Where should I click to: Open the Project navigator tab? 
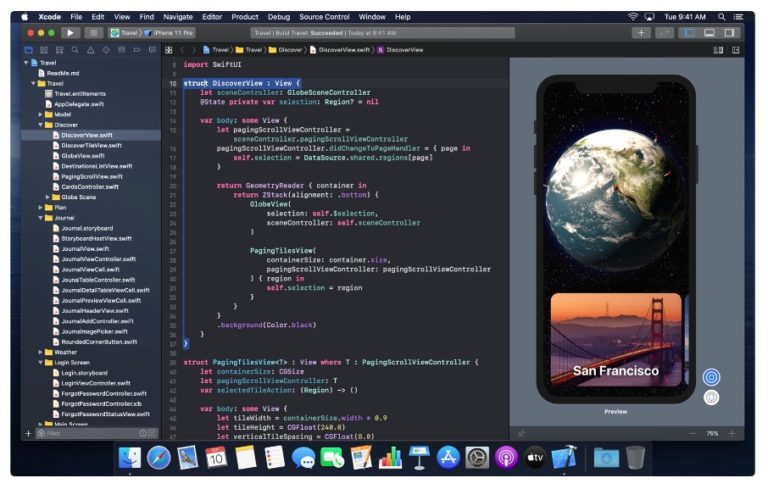pyautogui.click(x=28, y=50)
